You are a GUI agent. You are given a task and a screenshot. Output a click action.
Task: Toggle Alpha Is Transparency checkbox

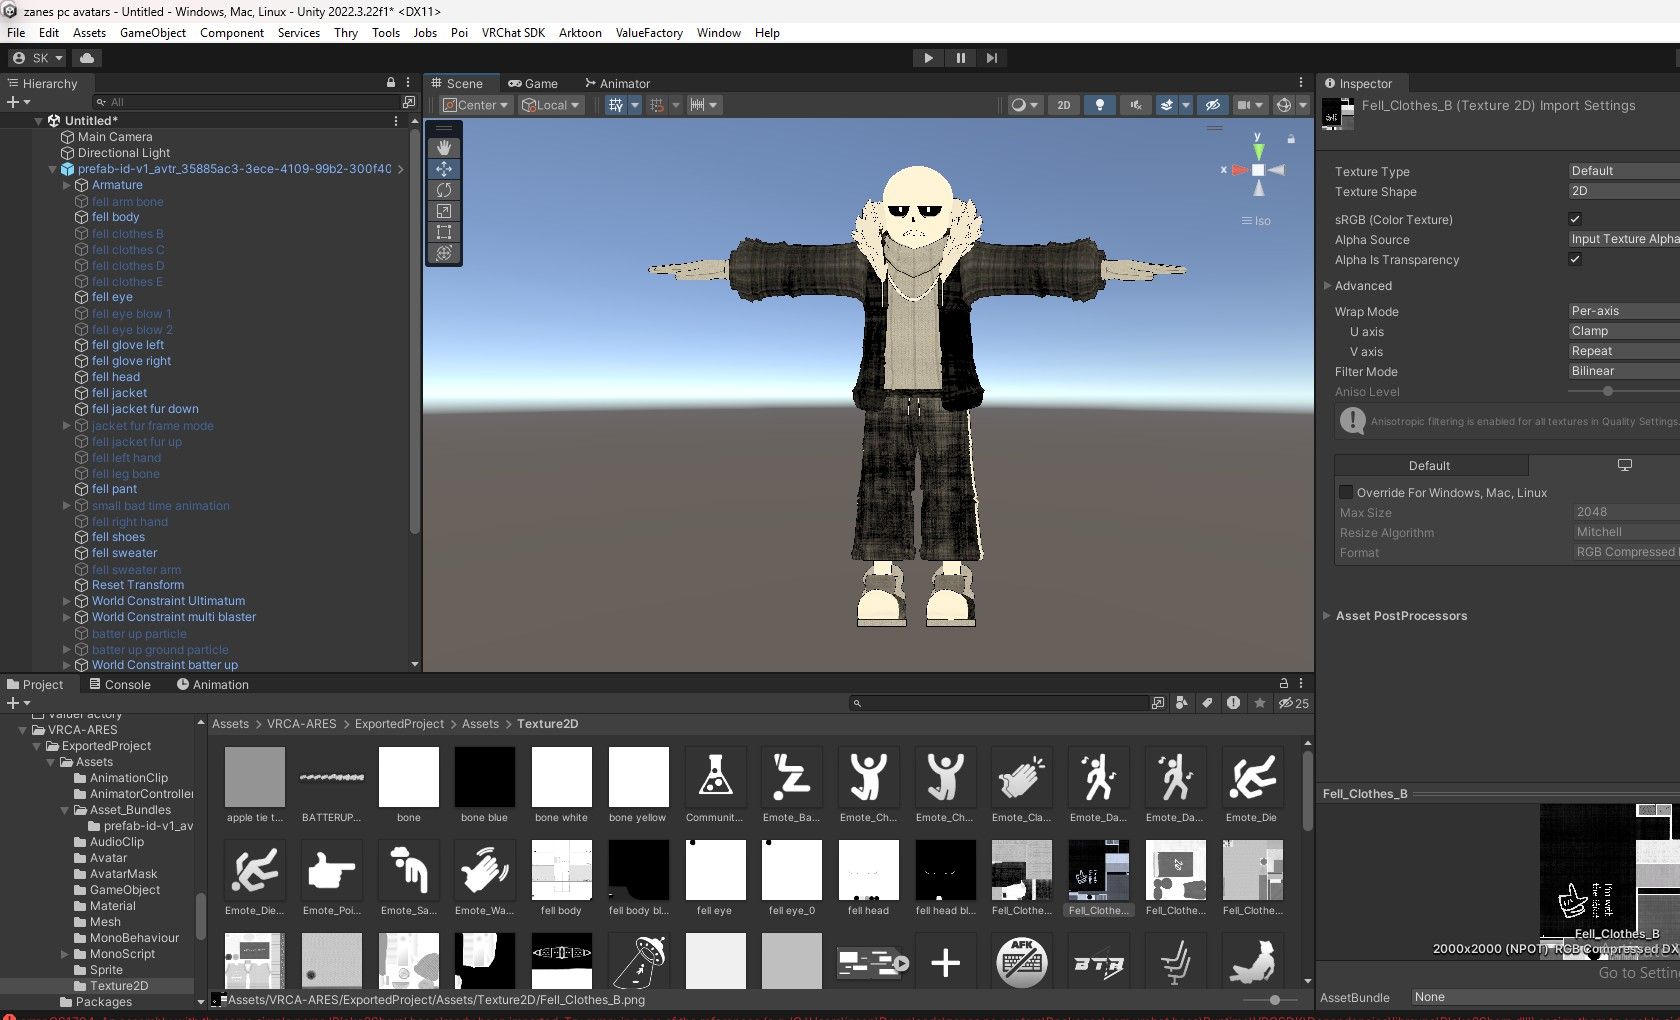(1575, 259)
